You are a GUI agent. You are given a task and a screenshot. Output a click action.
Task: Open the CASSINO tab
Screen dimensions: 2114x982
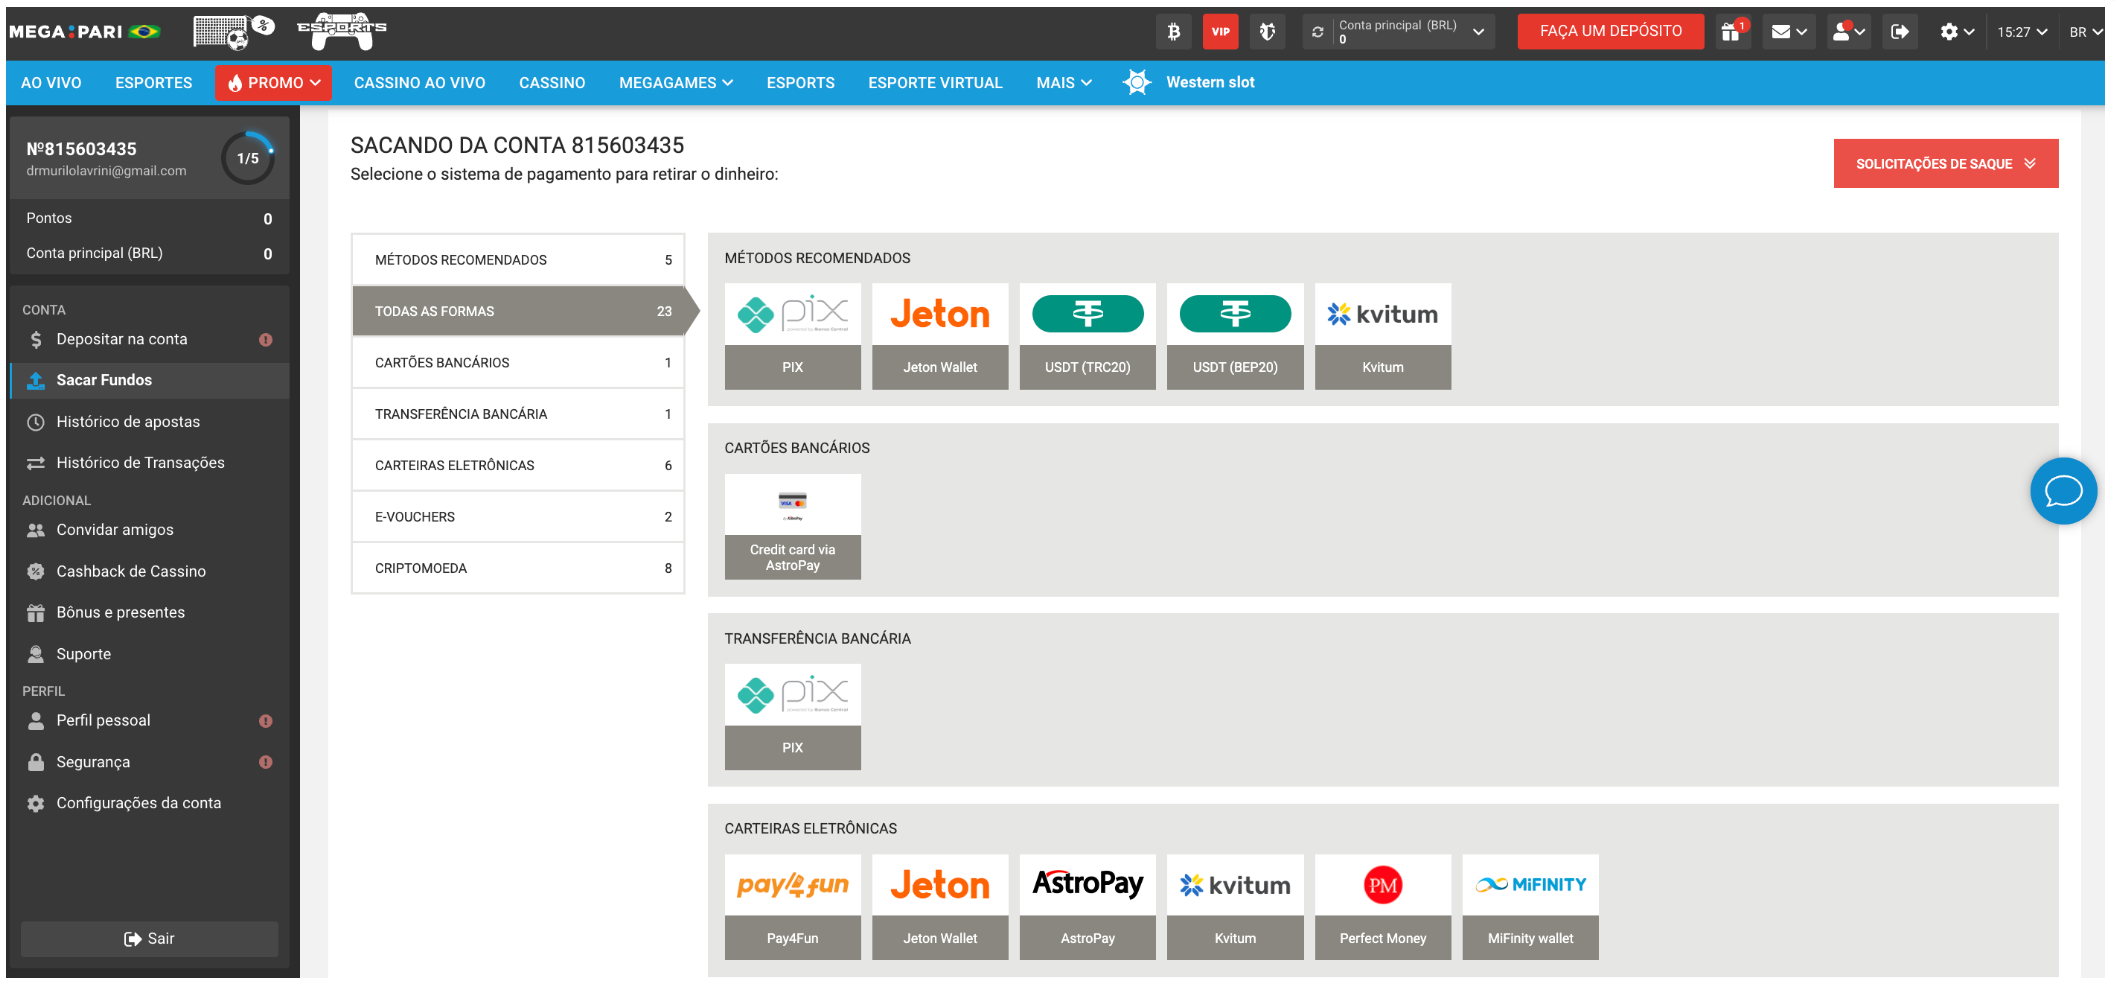coord(552,83)
